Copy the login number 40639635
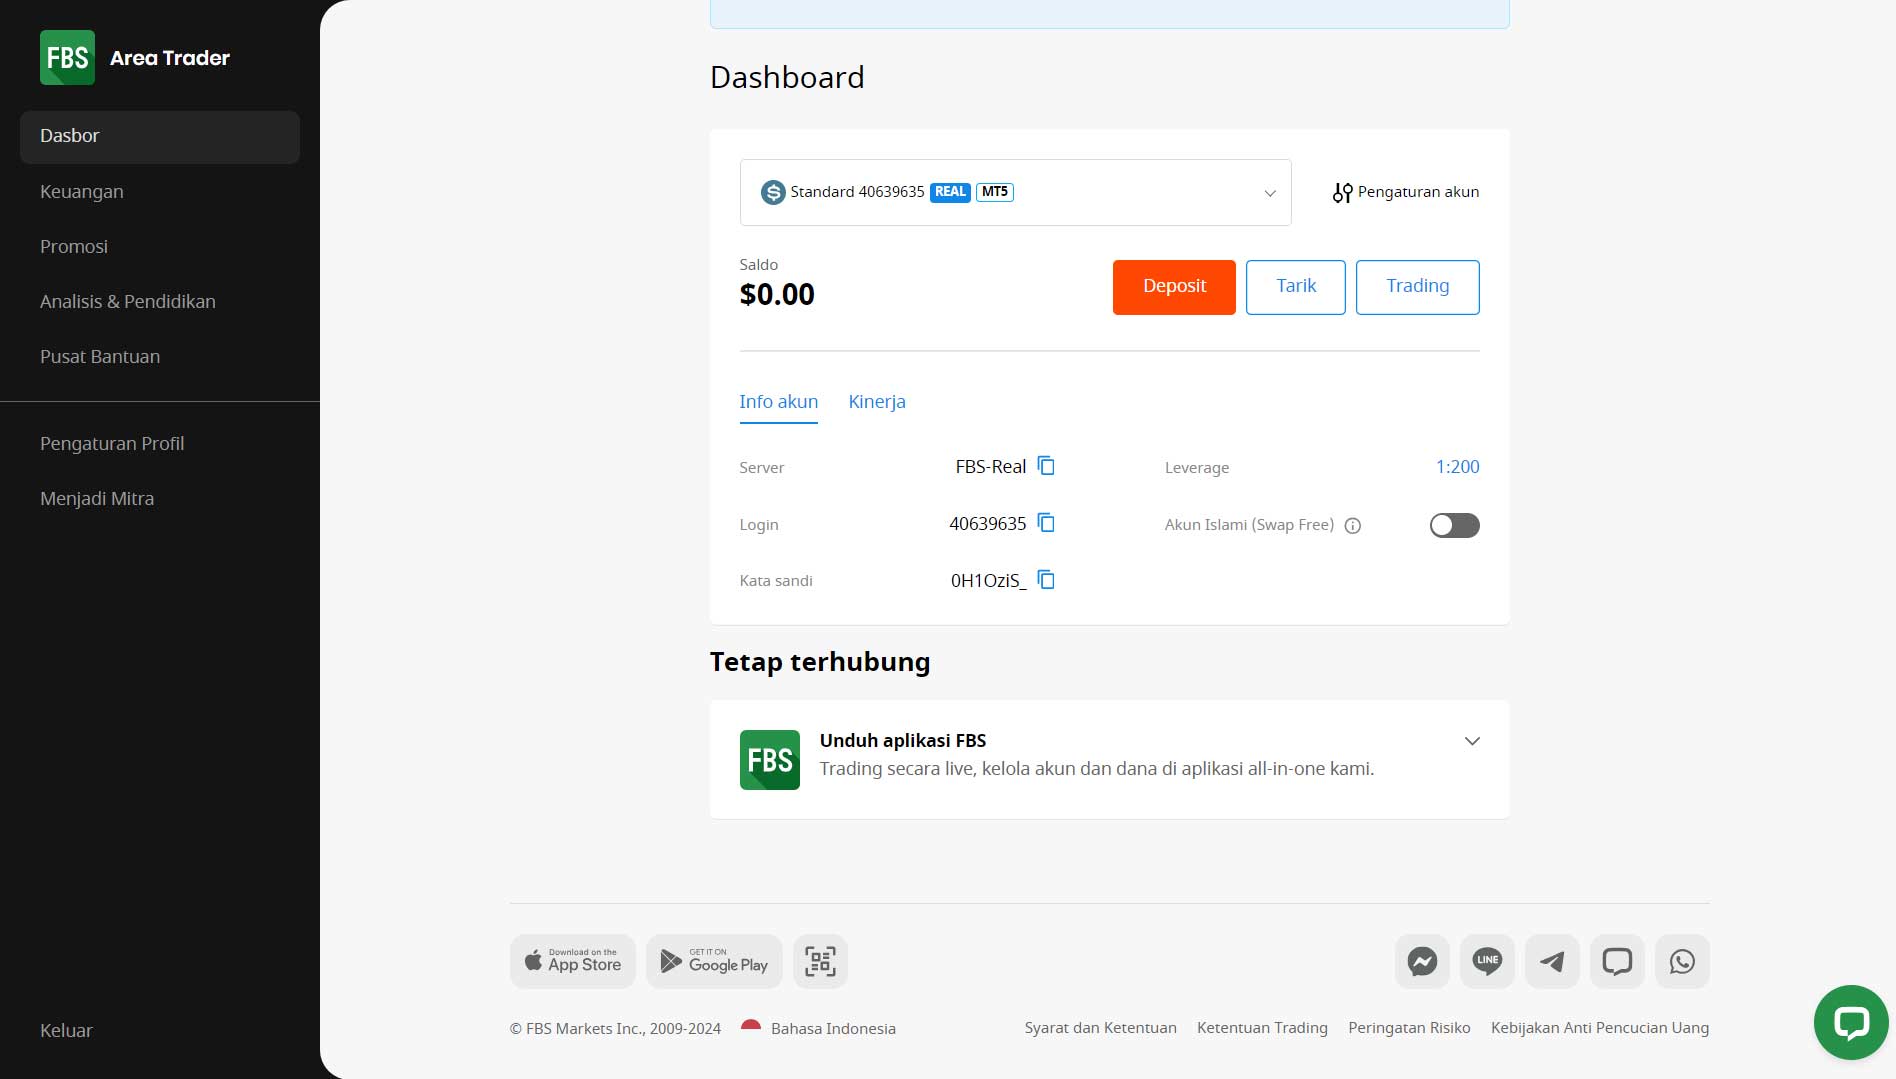The image size is (1896, 1079). click(x=1046, y=523)
